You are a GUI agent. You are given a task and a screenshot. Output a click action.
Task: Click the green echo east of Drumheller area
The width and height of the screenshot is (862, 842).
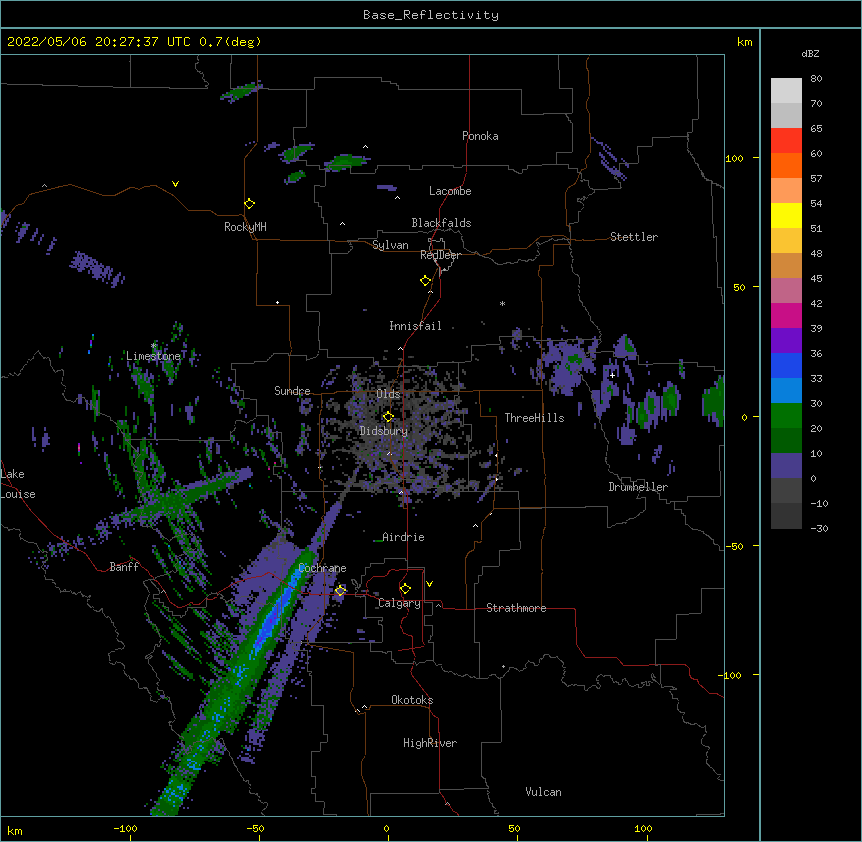(x=713, y=403)
